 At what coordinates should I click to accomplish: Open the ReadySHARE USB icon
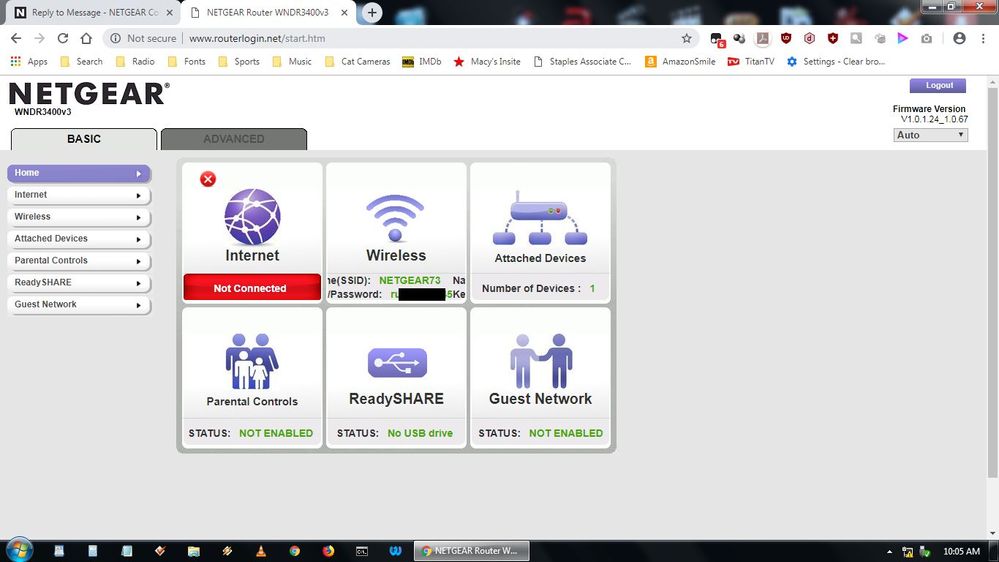tap(396, 362)
